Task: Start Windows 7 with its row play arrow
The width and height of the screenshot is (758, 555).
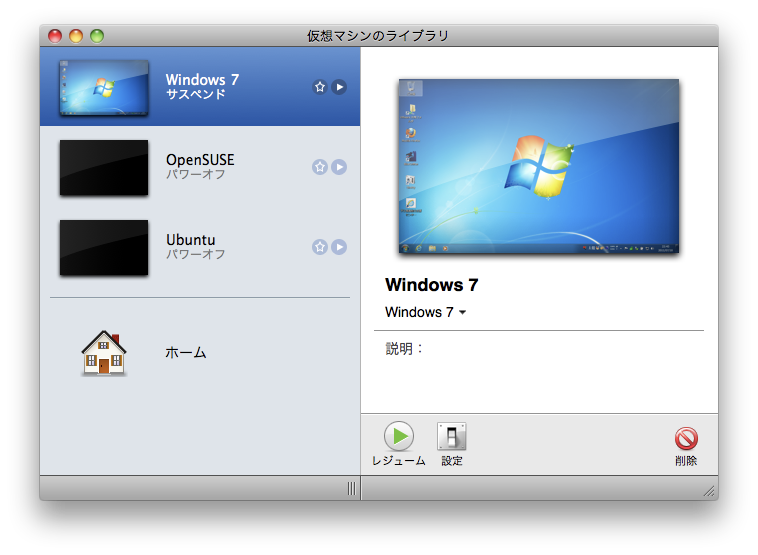Action: click(x=339, y=87)
